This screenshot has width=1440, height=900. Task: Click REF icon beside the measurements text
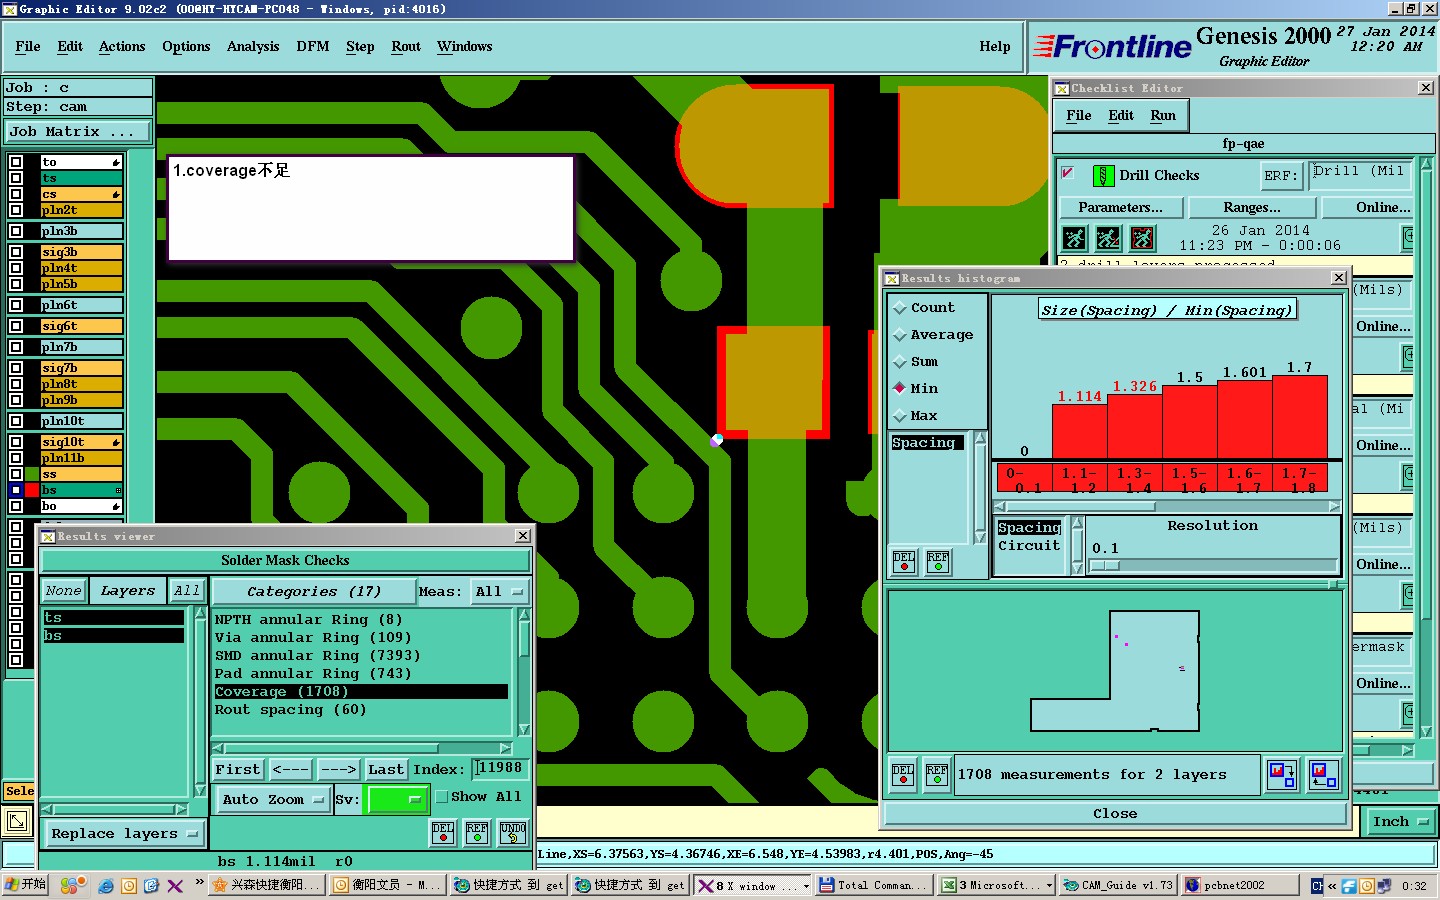pos(937,775)
